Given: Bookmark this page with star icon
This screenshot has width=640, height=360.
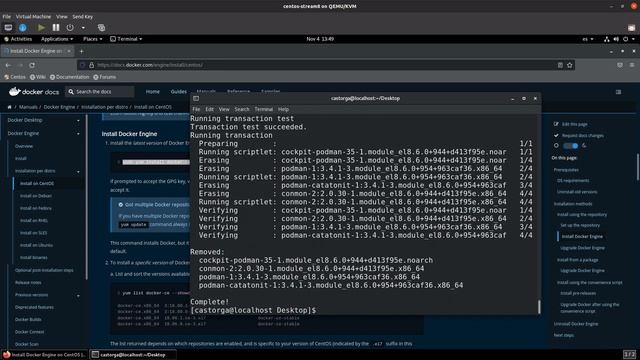Looking at the screenshot, I should pyautogui.click(x=569, y=65).
